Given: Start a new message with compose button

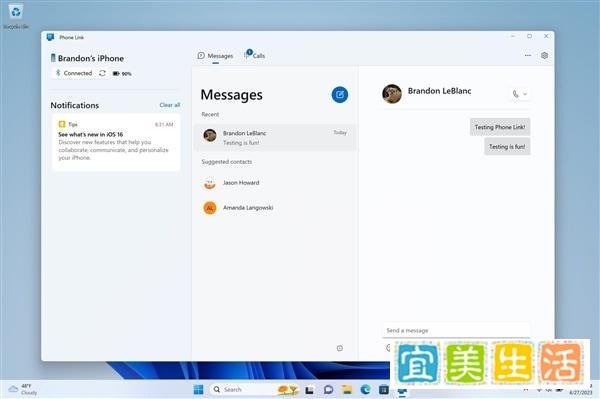Looking at the screenshot, I should coord(340,94).
